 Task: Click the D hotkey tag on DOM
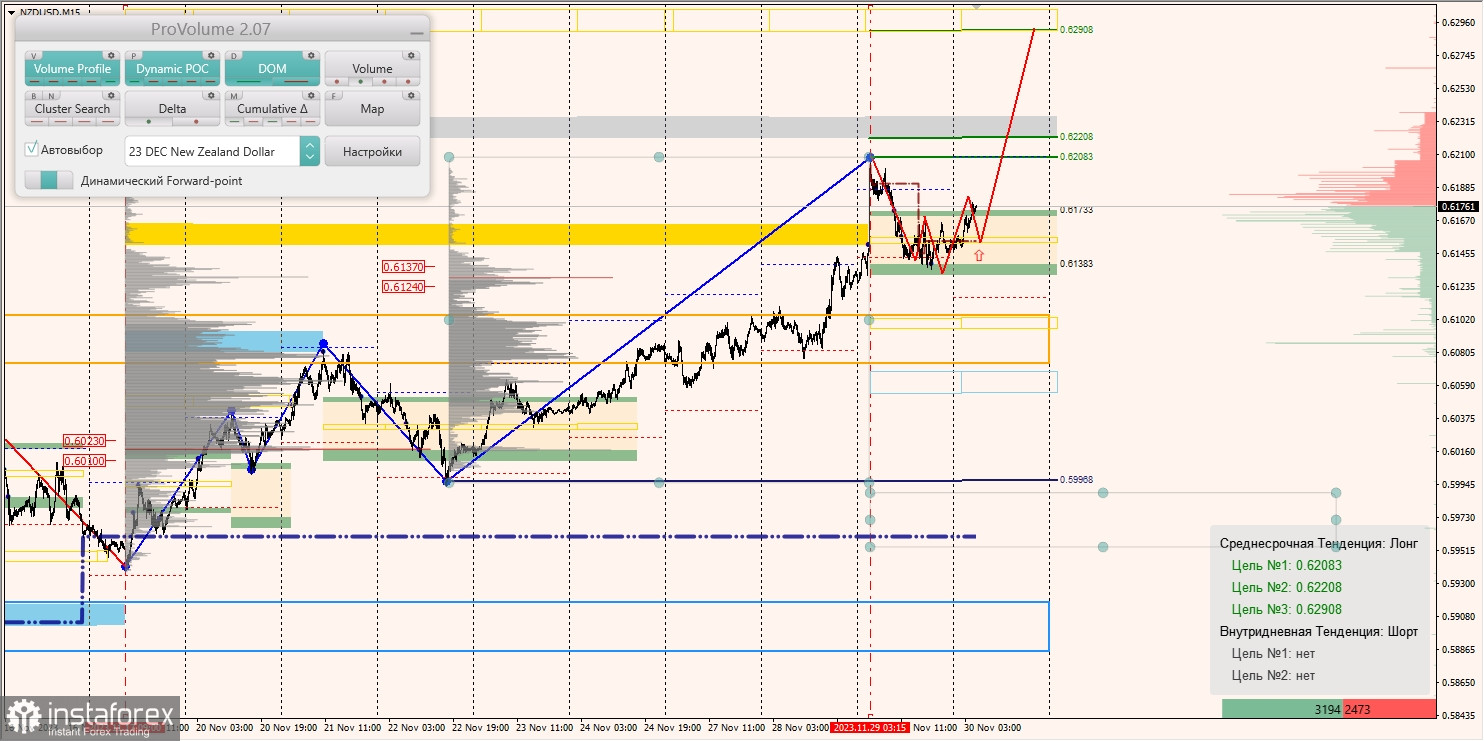pyautogui.click(x=234, y=56)
